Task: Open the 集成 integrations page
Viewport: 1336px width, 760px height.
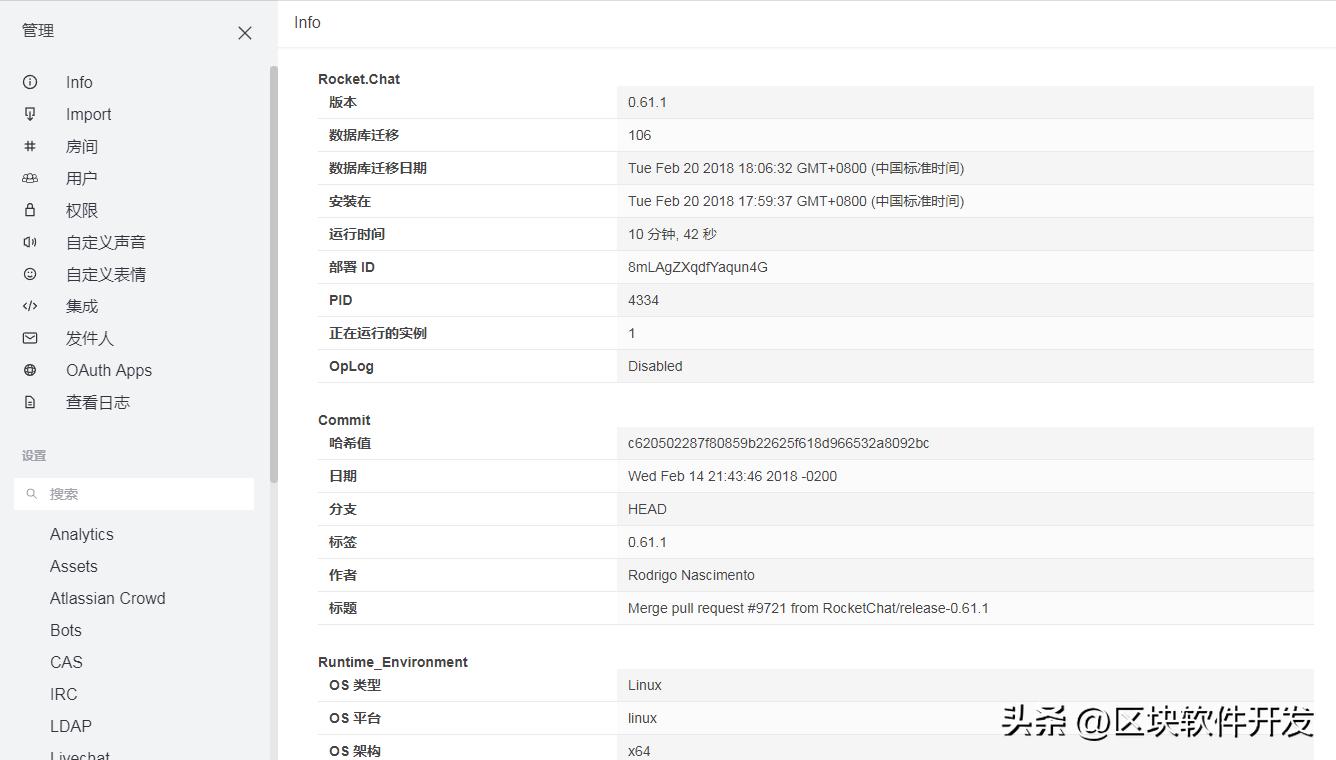Action: coord(82,306)
